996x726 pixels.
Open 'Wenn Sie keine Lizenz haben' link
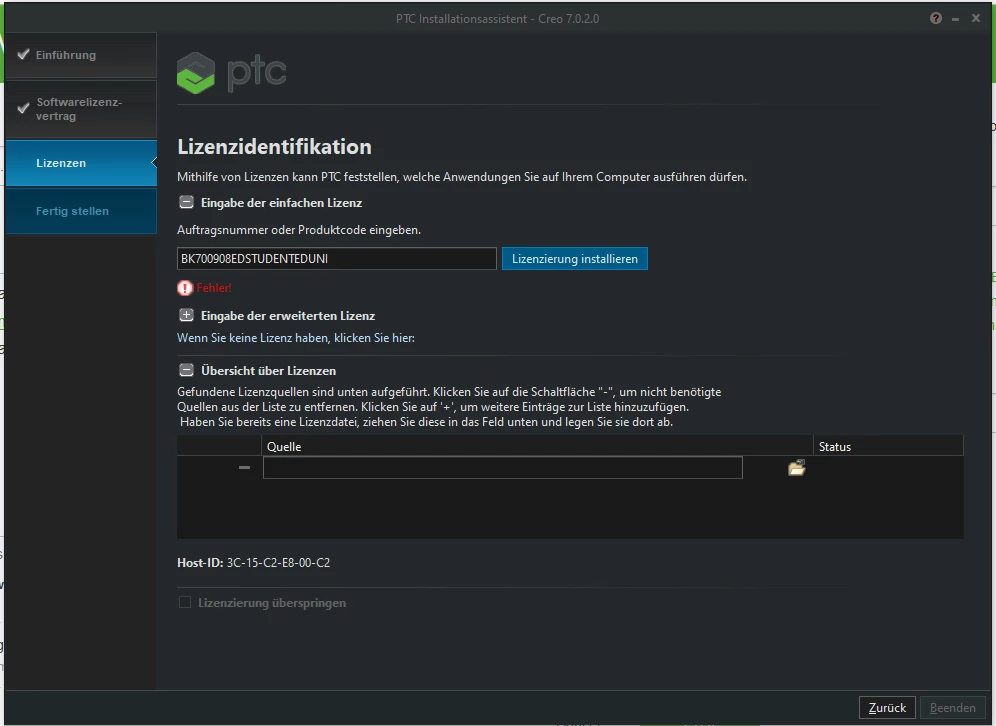[296, 338]
